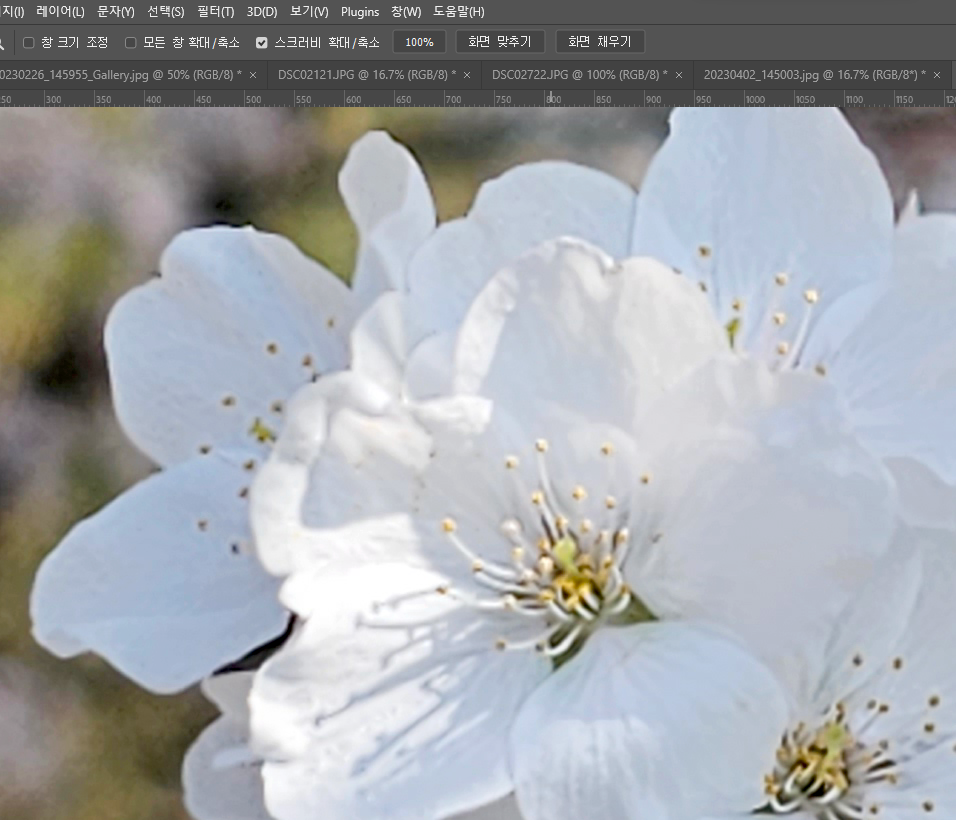
Task: Close the DSC02121.JPG tab
Action: (467, 75)
